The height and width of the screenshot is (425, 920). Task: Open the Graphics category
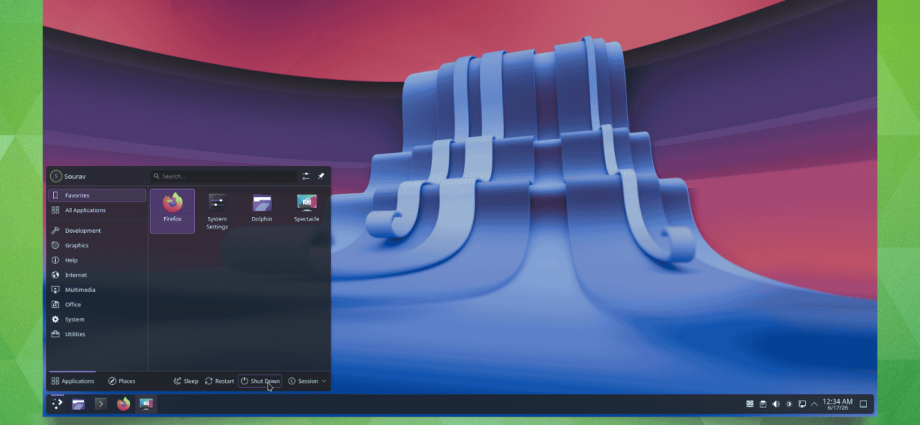(97, 245)
